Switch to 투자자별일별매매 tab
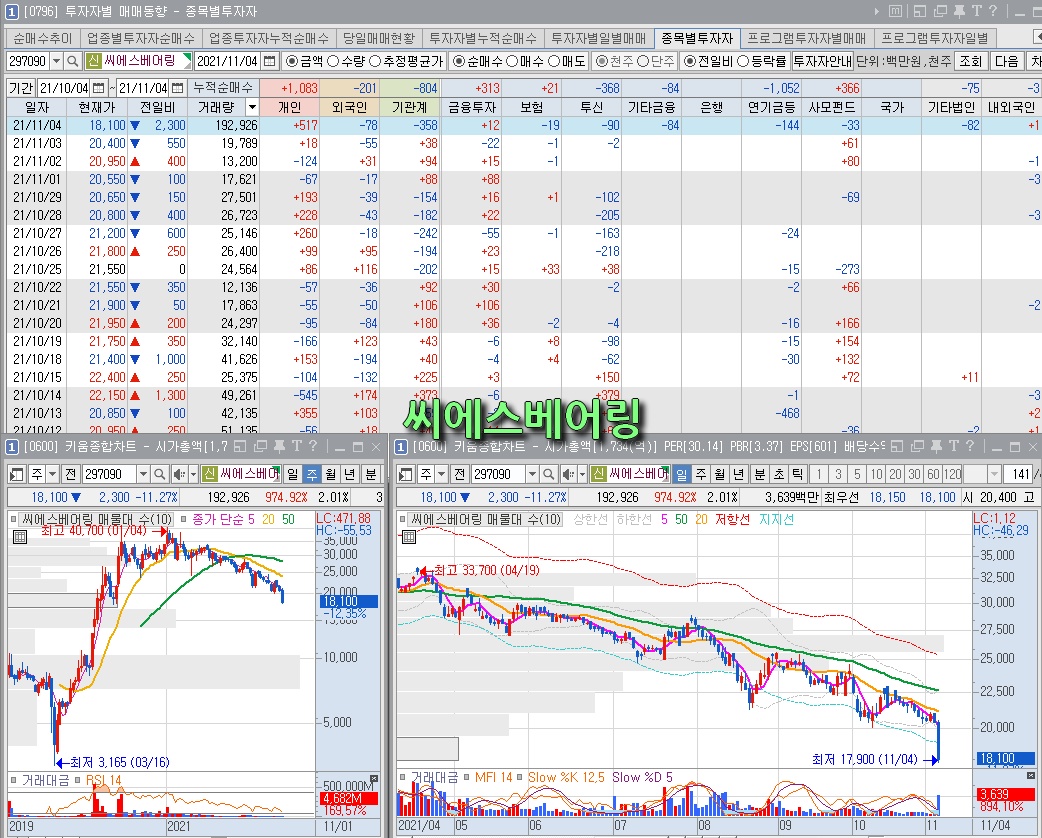This screenshot has width=1042, height=838. [599, 38]
